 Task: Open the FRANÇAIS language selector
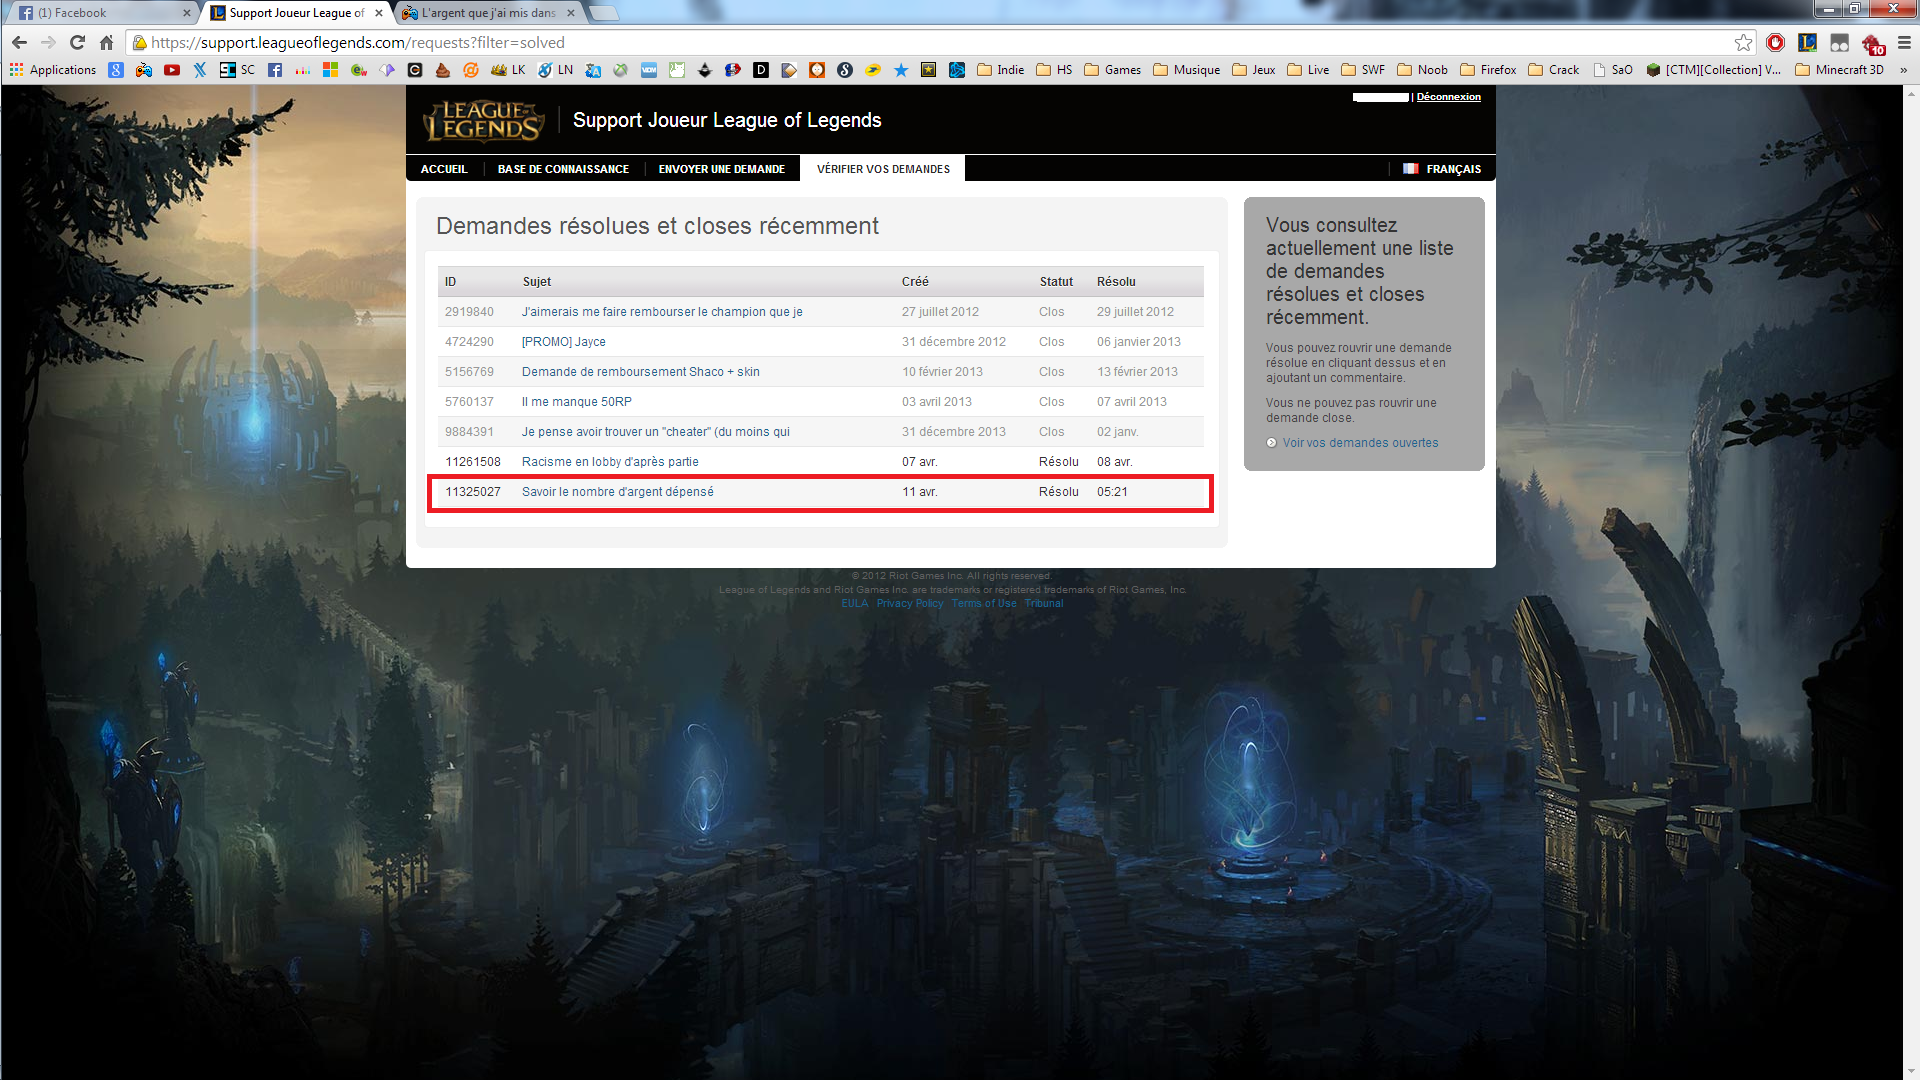[x=1442, y=169]
